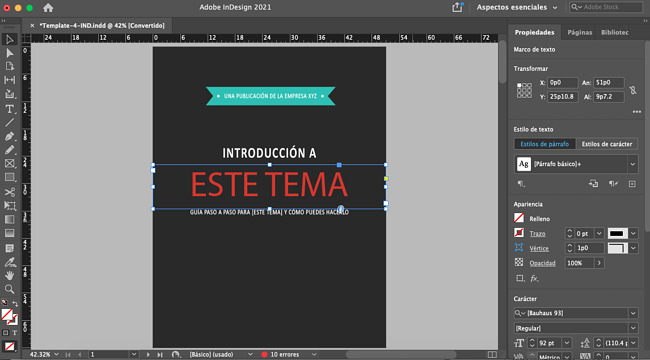Open the Aspectos esenciales workspace dropdown
This screenshot has width=650, height=360.
click(x=517, y=7)
